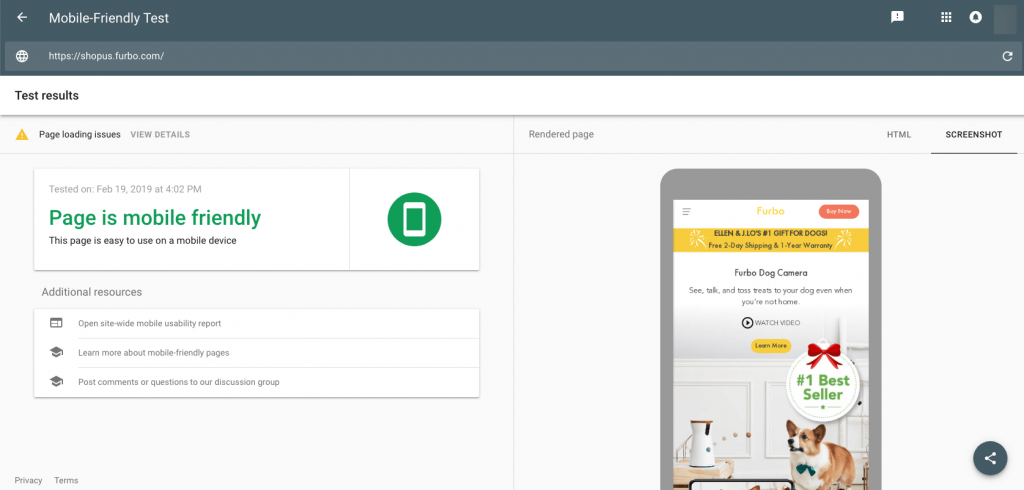This screenshot has width=1024, height=490.
Task: Go back with the left arrow icon
Action: point(22,18)
